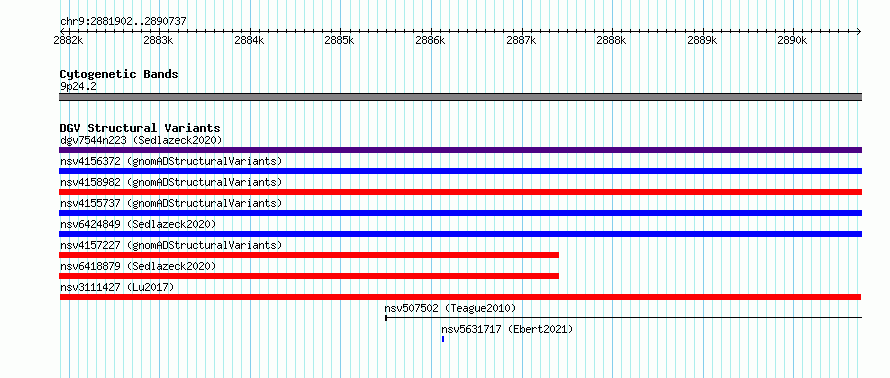Select the 2886k ruler tick label
Image resolution: width=890 pixels, height=378 pixels.
click(x=431, y=41)
